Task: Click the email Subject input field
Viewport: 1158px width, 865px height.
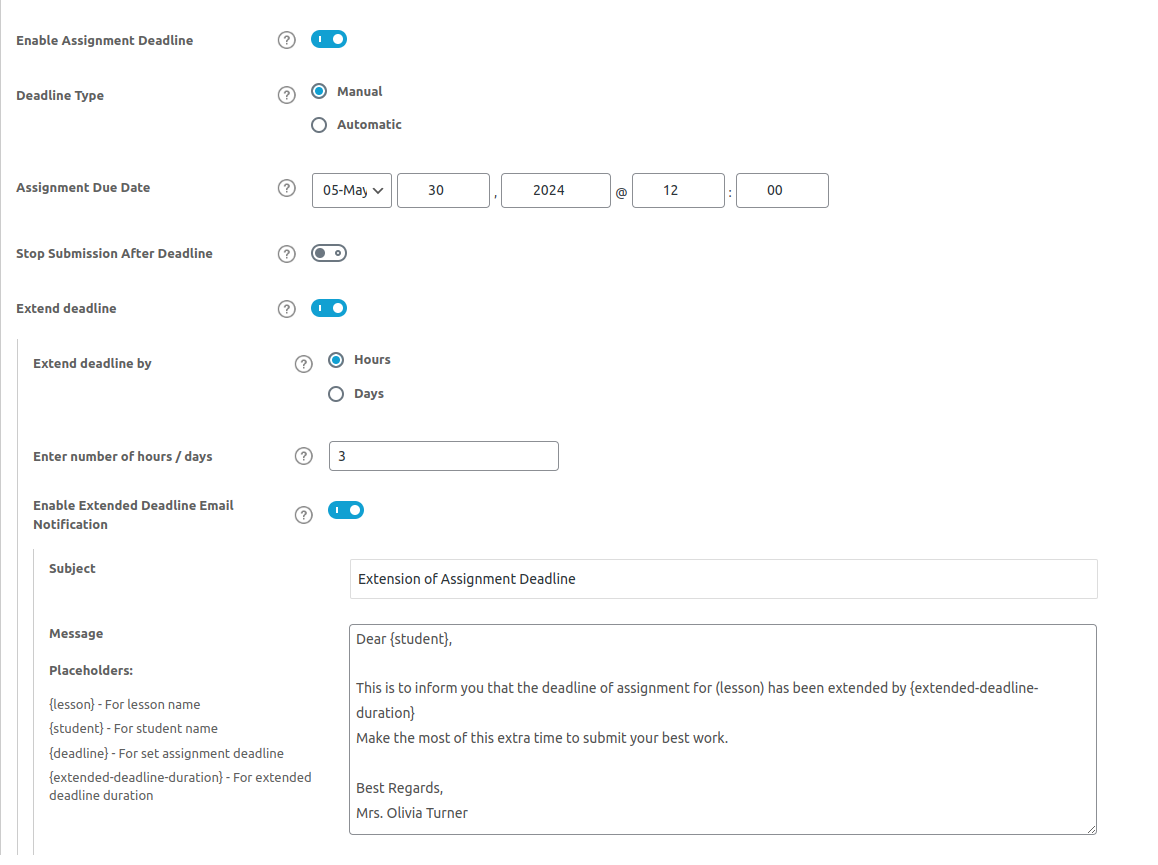Action: pos(723,579)
